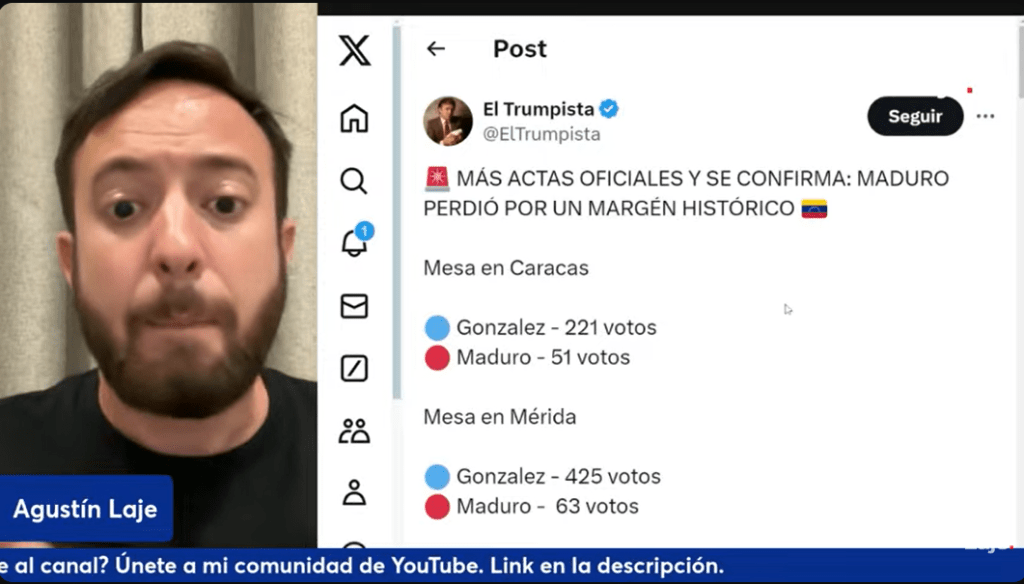
Task: Open the @ElTrumpista handle link
Action: click(541, 134)
